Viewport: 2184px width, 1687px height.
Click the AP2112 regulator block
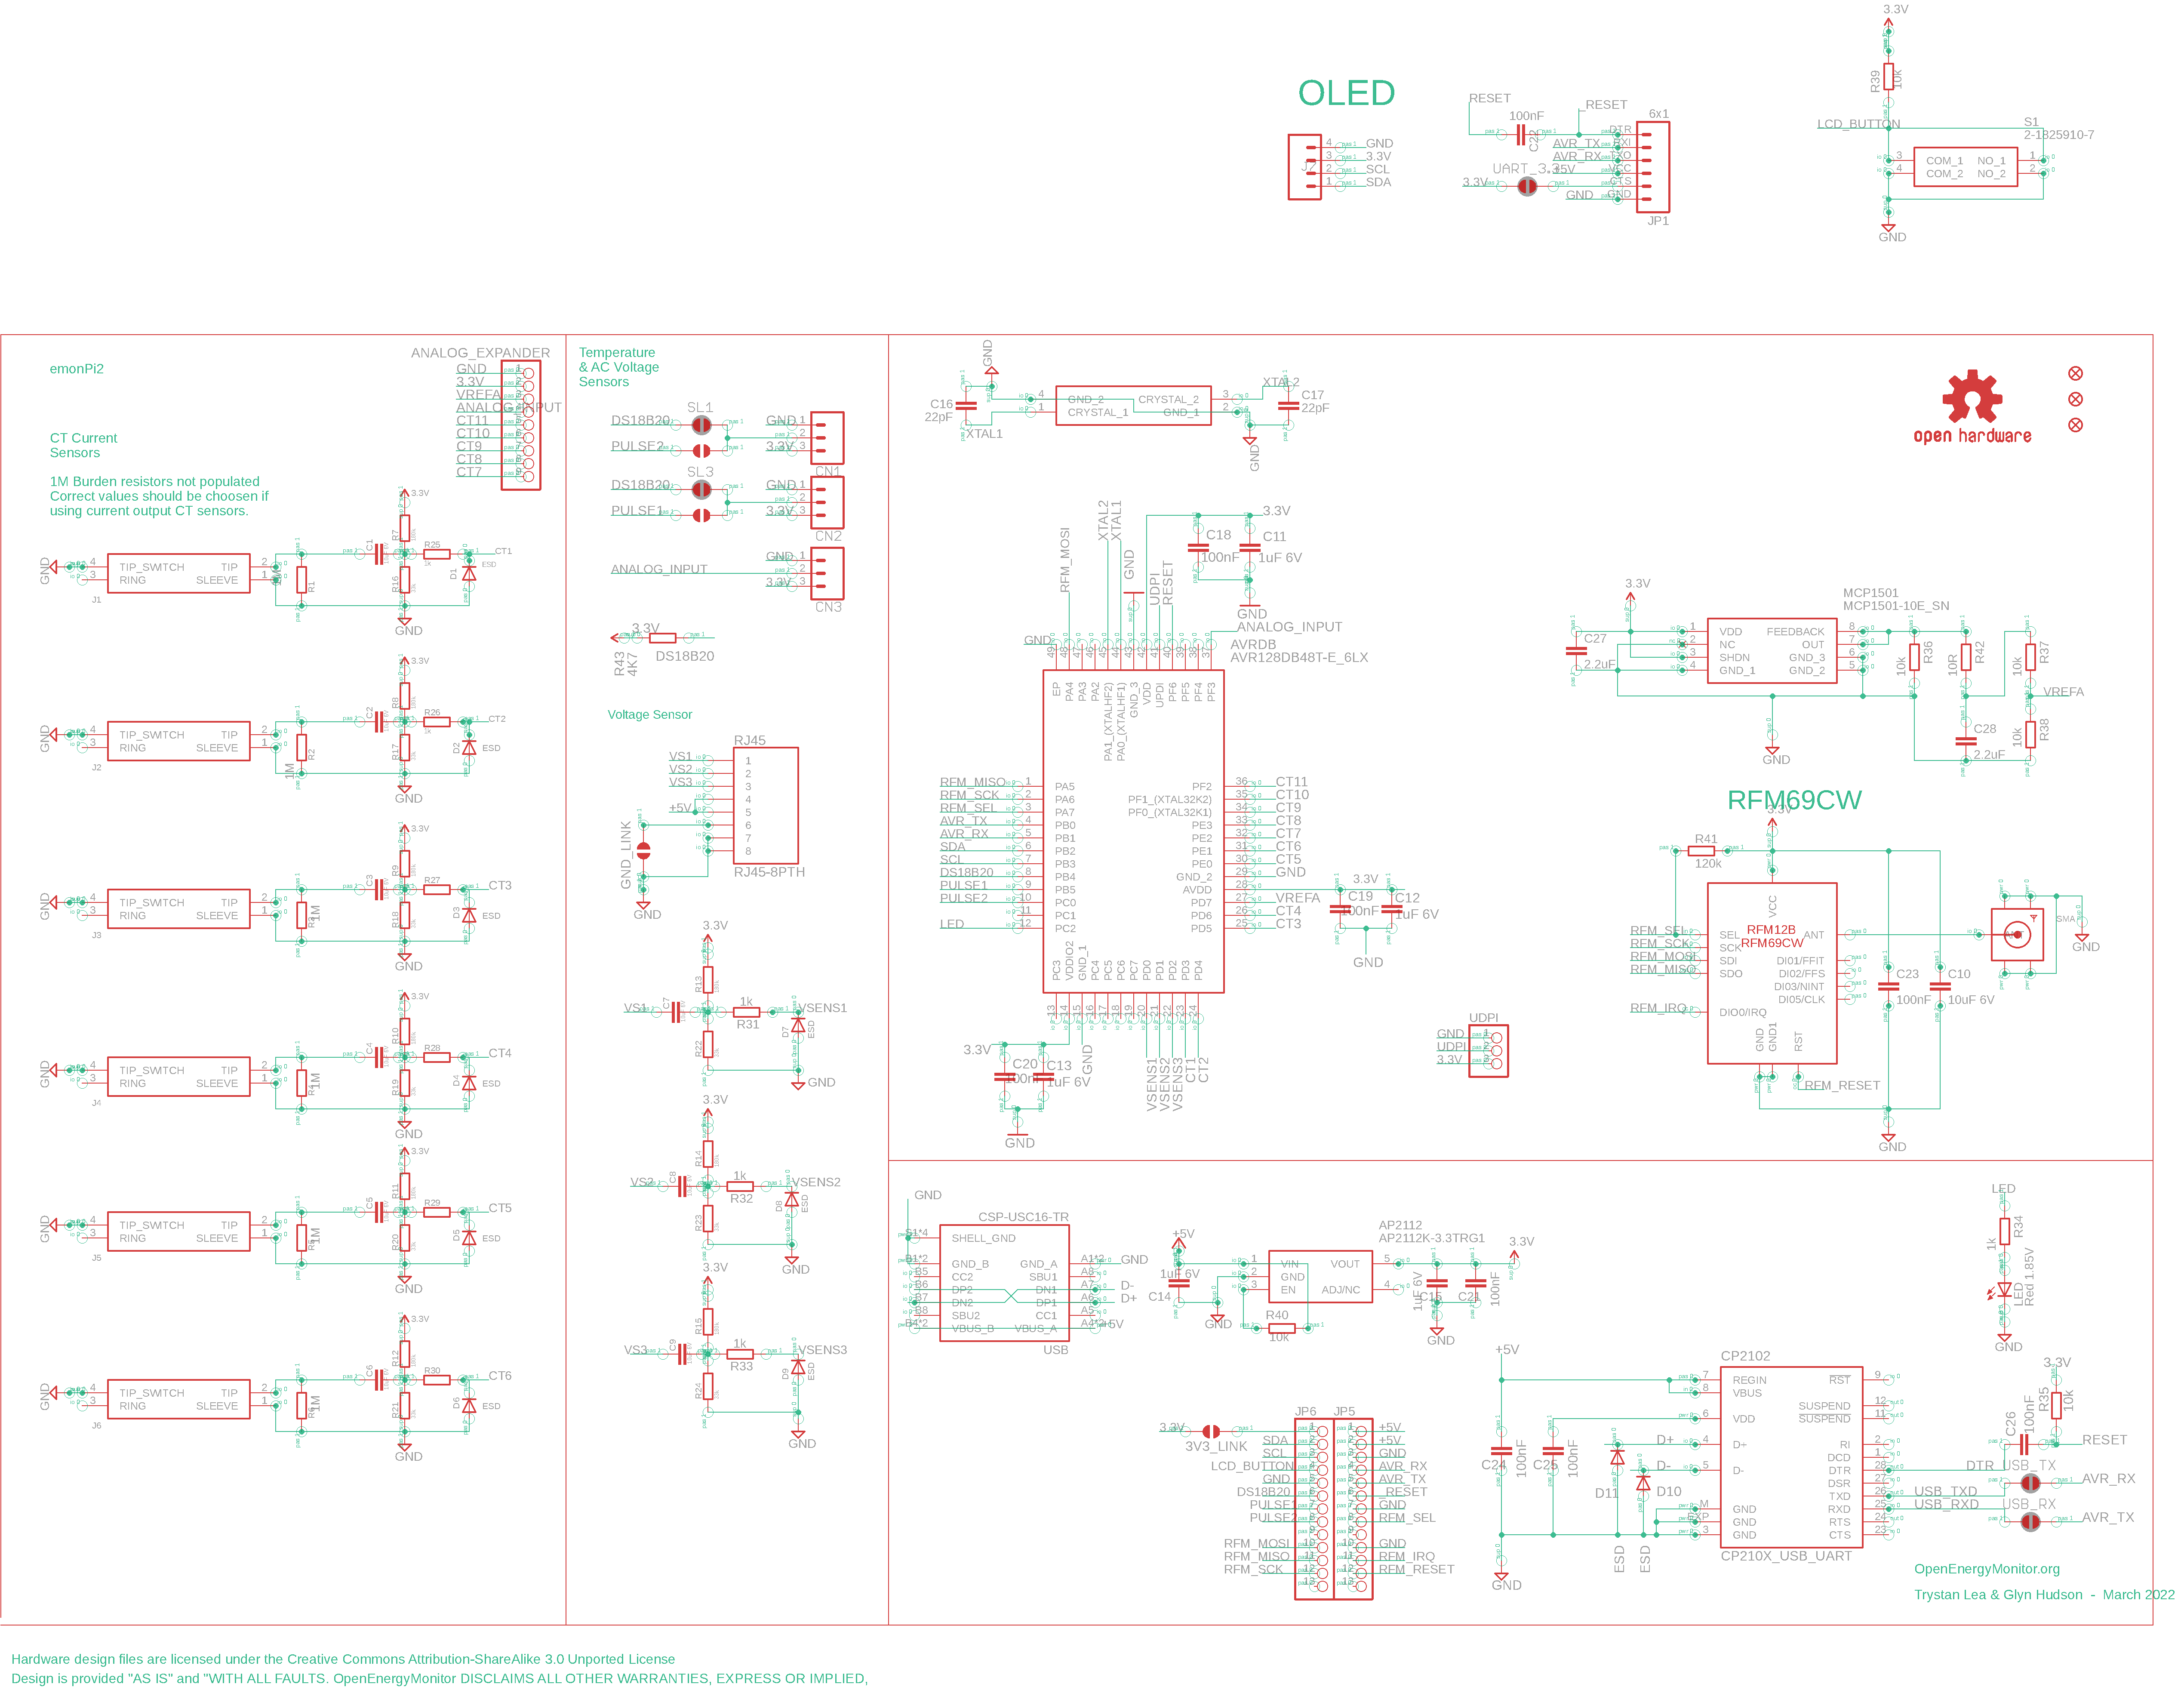click(x=1320, y=1277)
